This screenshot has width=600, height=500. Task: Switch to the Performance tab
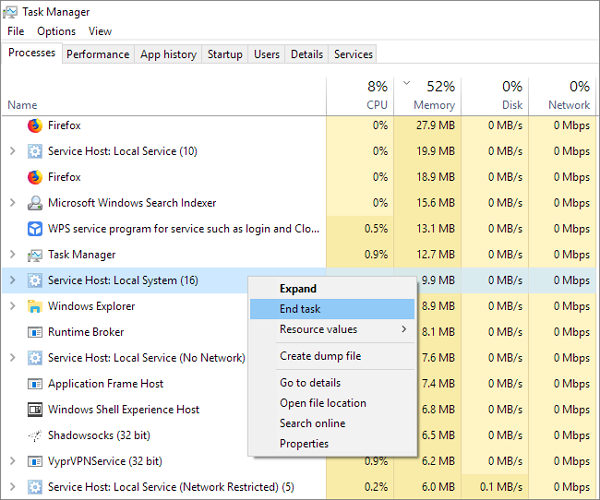(98, 54)
